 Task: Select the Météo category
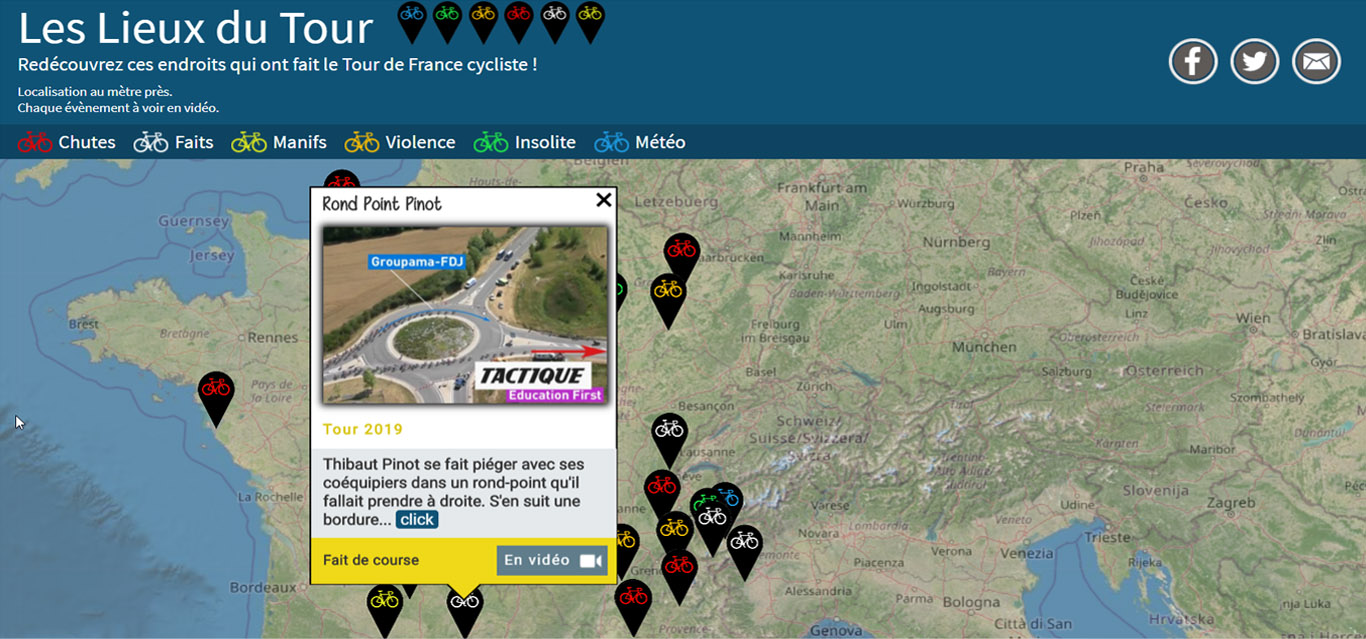pyautogui.click(x=640, y=143)
